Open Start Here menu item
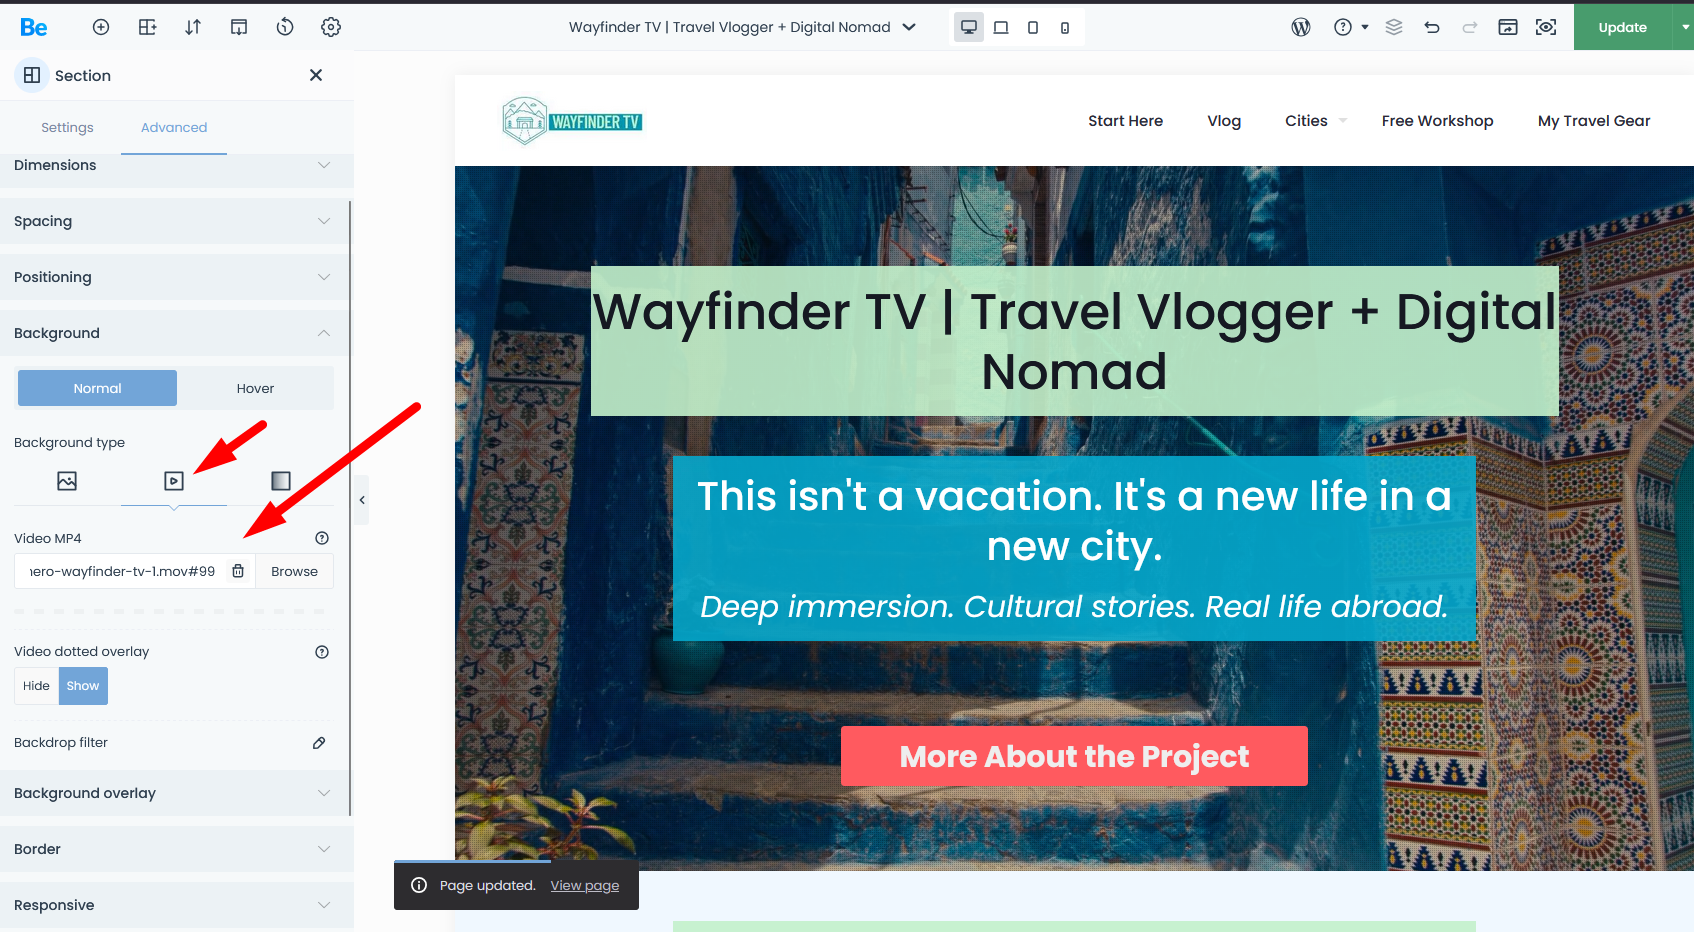The height and width of the screenshot is (932, 1694). tap(1125, 121)
